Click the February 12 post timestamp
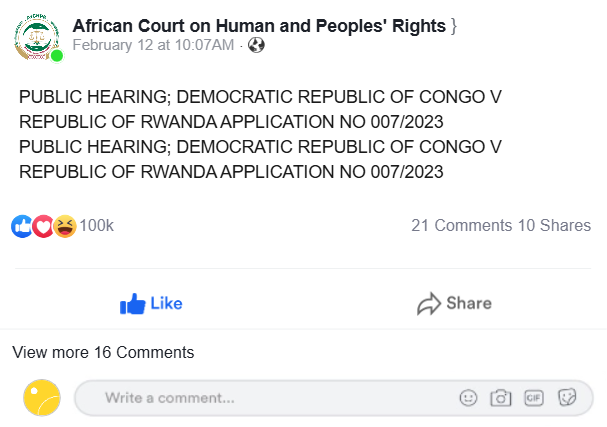Screen dimensions: 607x427 click(153, 45)
